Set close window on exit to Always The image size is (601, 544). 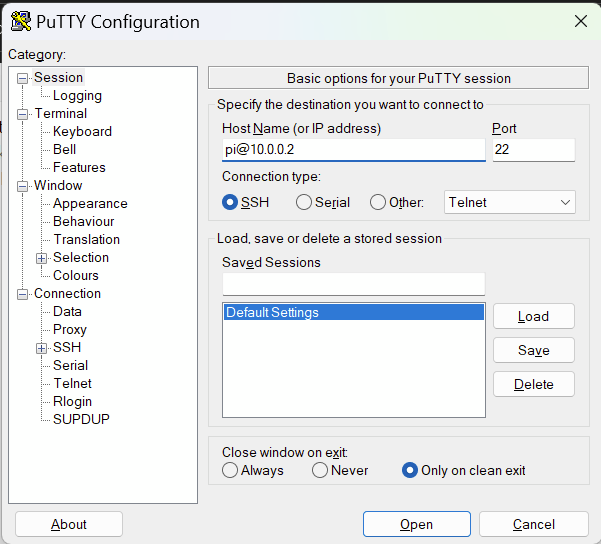tap(230, 470)
